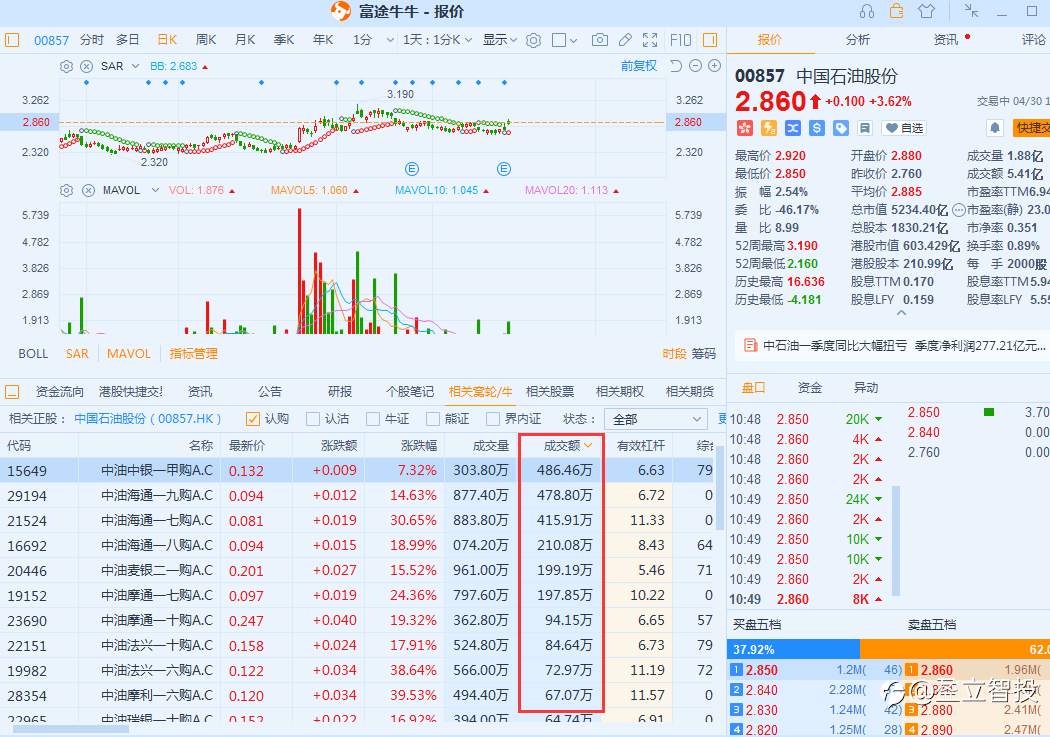Viewport: 1050px width, 737px height.
Task: Take a chart screenshot with camera icon
Action: tap(600, 40)
